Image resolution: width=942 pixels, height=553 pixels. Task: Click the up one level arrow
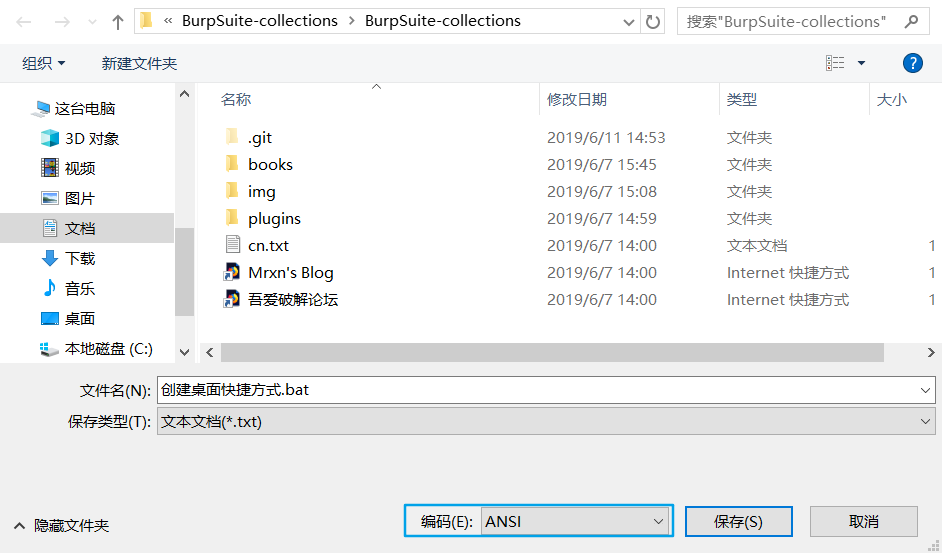118,22
